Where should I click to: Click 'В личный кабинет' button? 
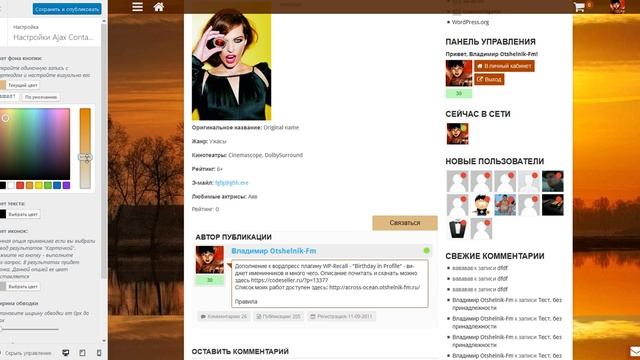(x=504, y=66)
